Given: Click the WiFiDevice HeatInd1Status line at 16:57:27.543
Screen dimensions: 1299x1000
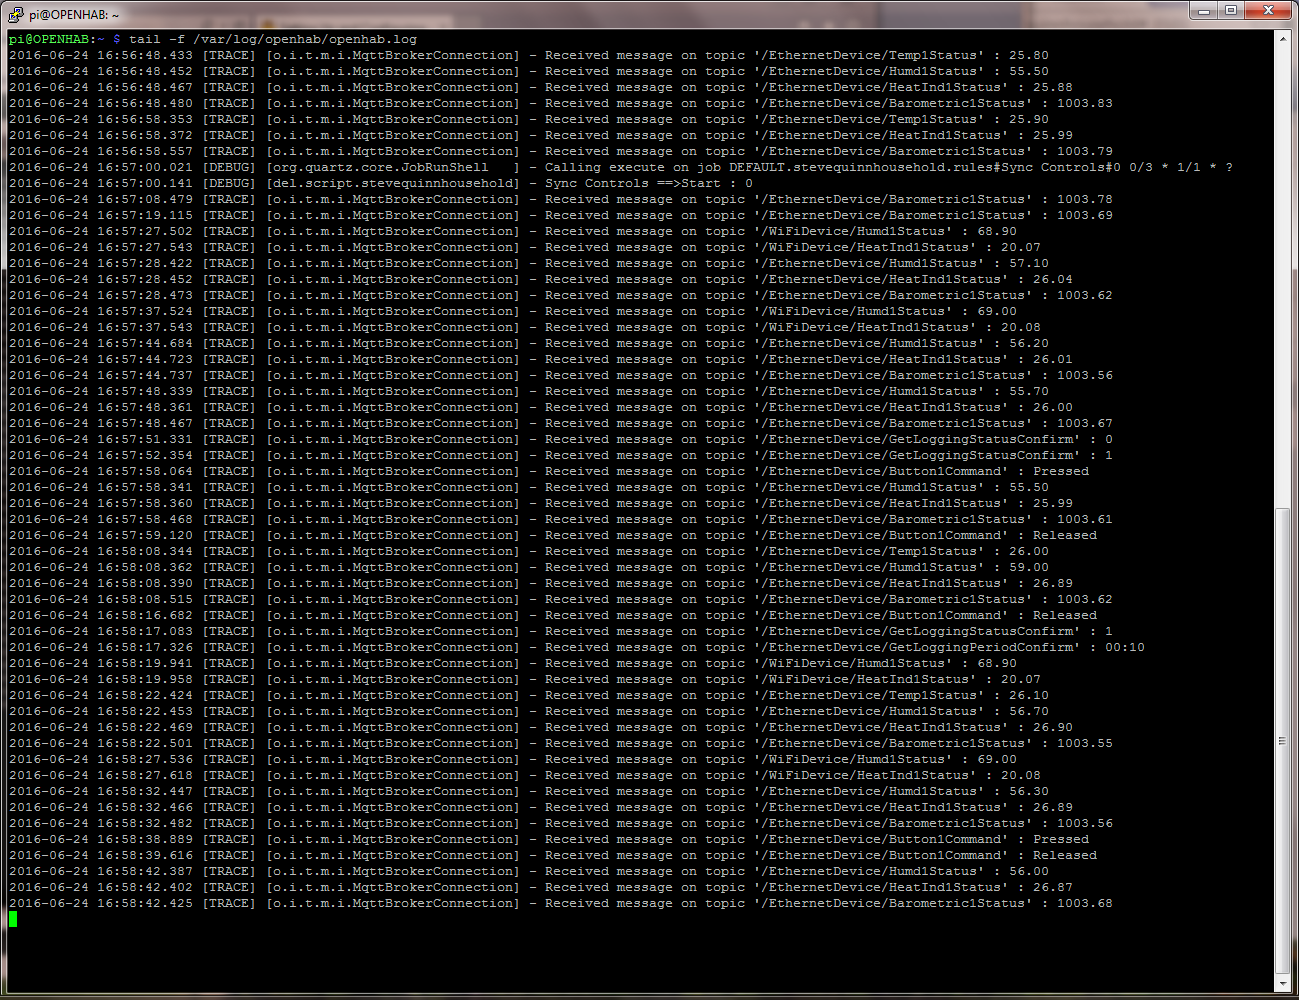Looking at the screenshot, I should (525, 247).
